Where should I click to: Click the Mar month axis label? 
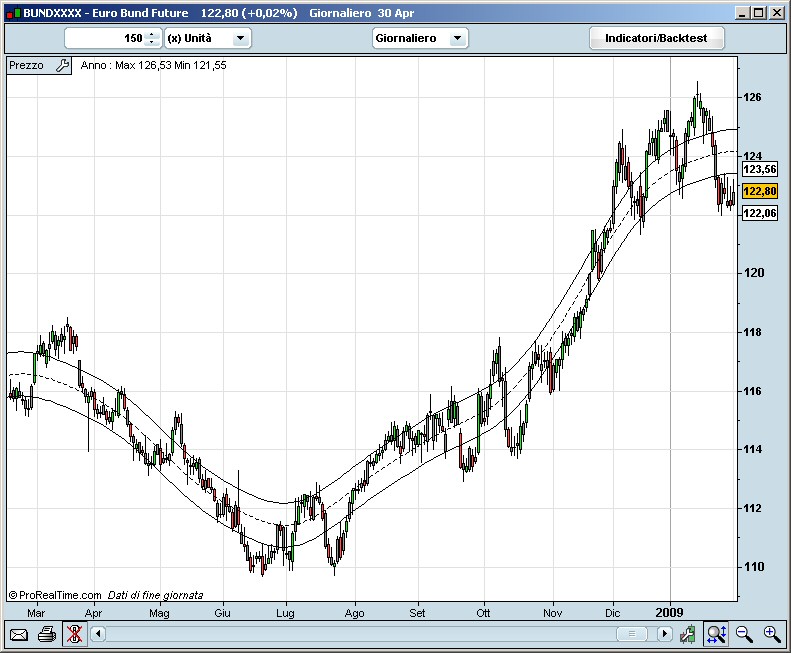coord(36,613)
